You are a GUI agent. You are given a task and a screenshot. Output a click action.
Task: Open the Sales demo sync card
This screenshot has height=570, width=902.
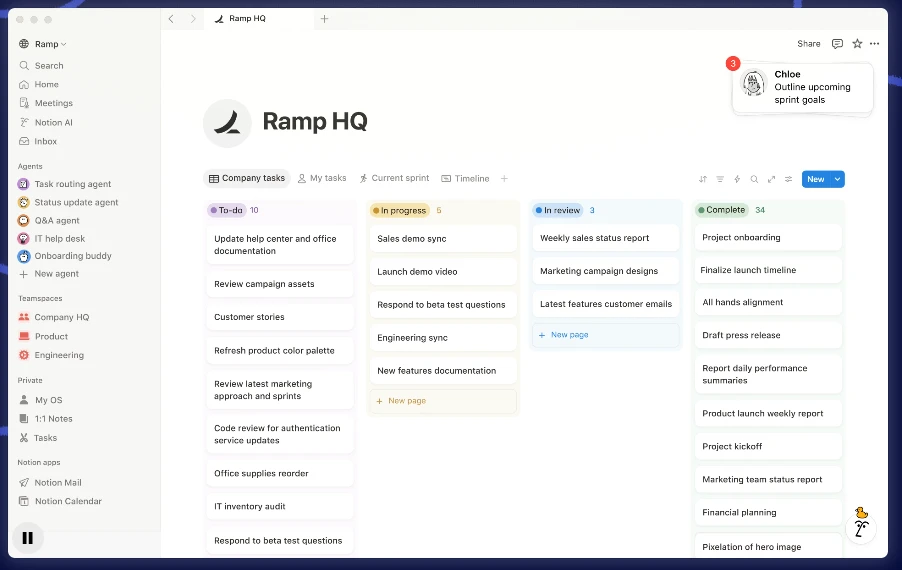pyautogui.click(x=443, y=239)
